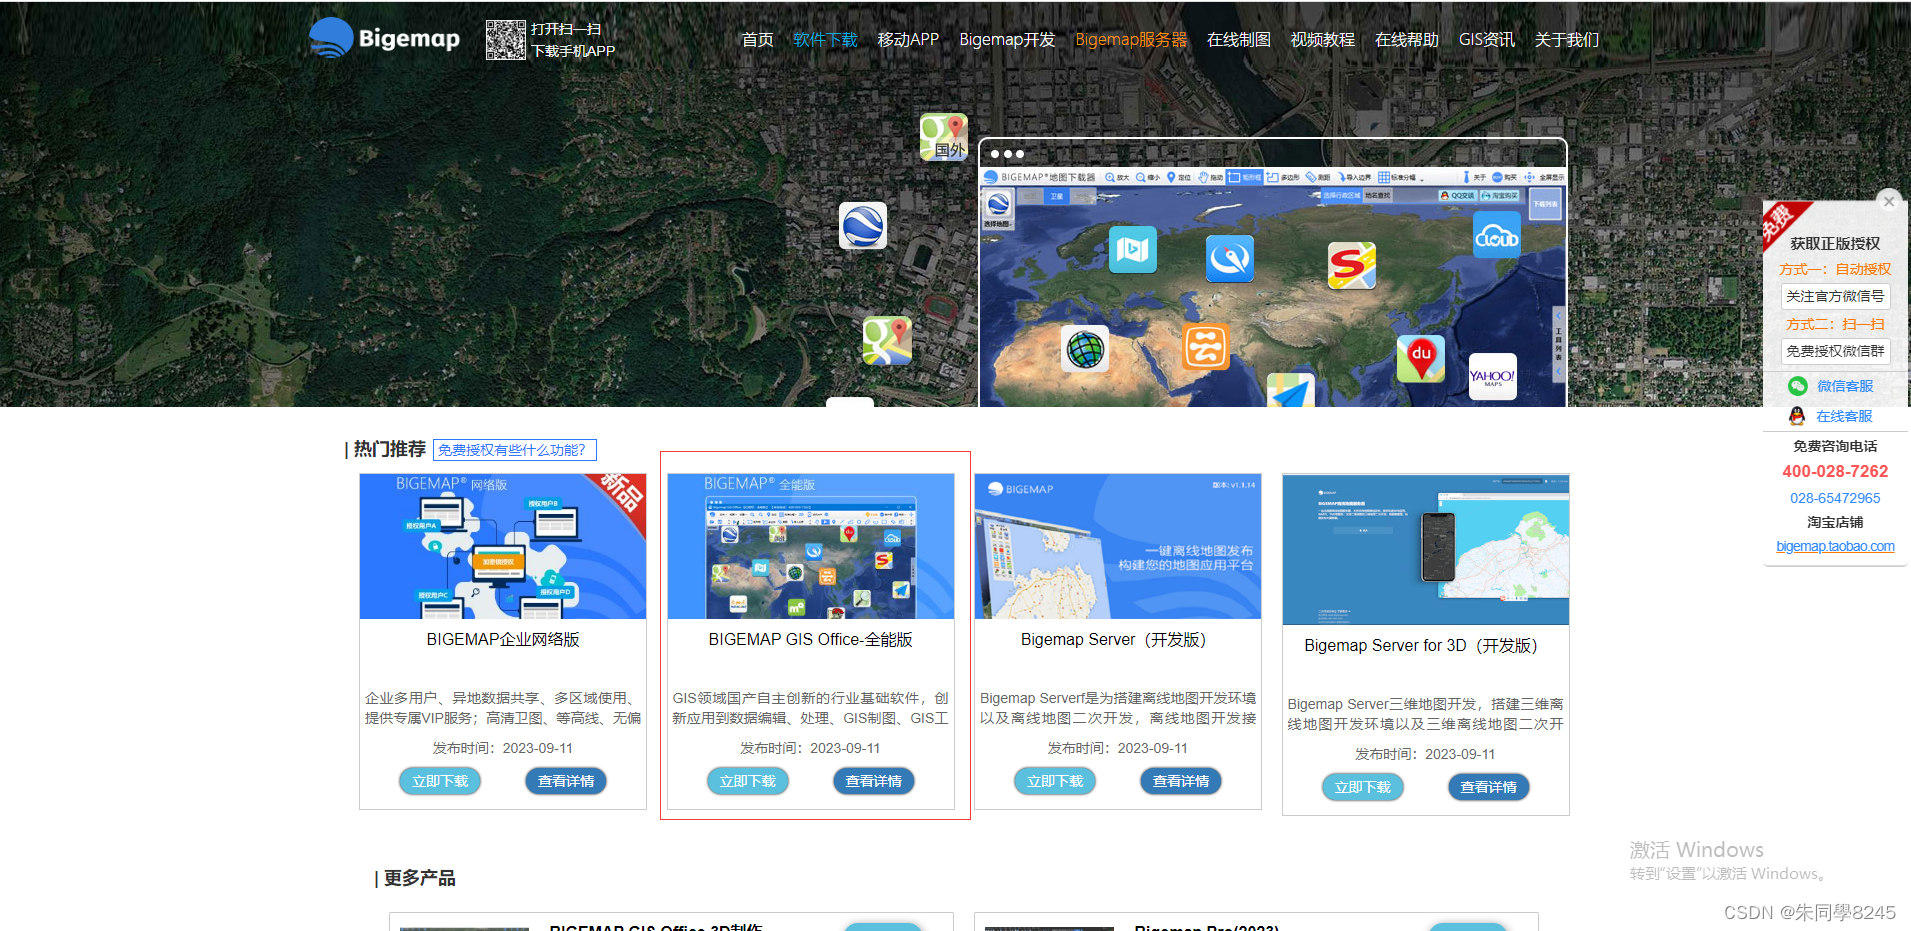Click the WeChat icon beside 微信客服
1911x931 pixels.
[1797, 386]
